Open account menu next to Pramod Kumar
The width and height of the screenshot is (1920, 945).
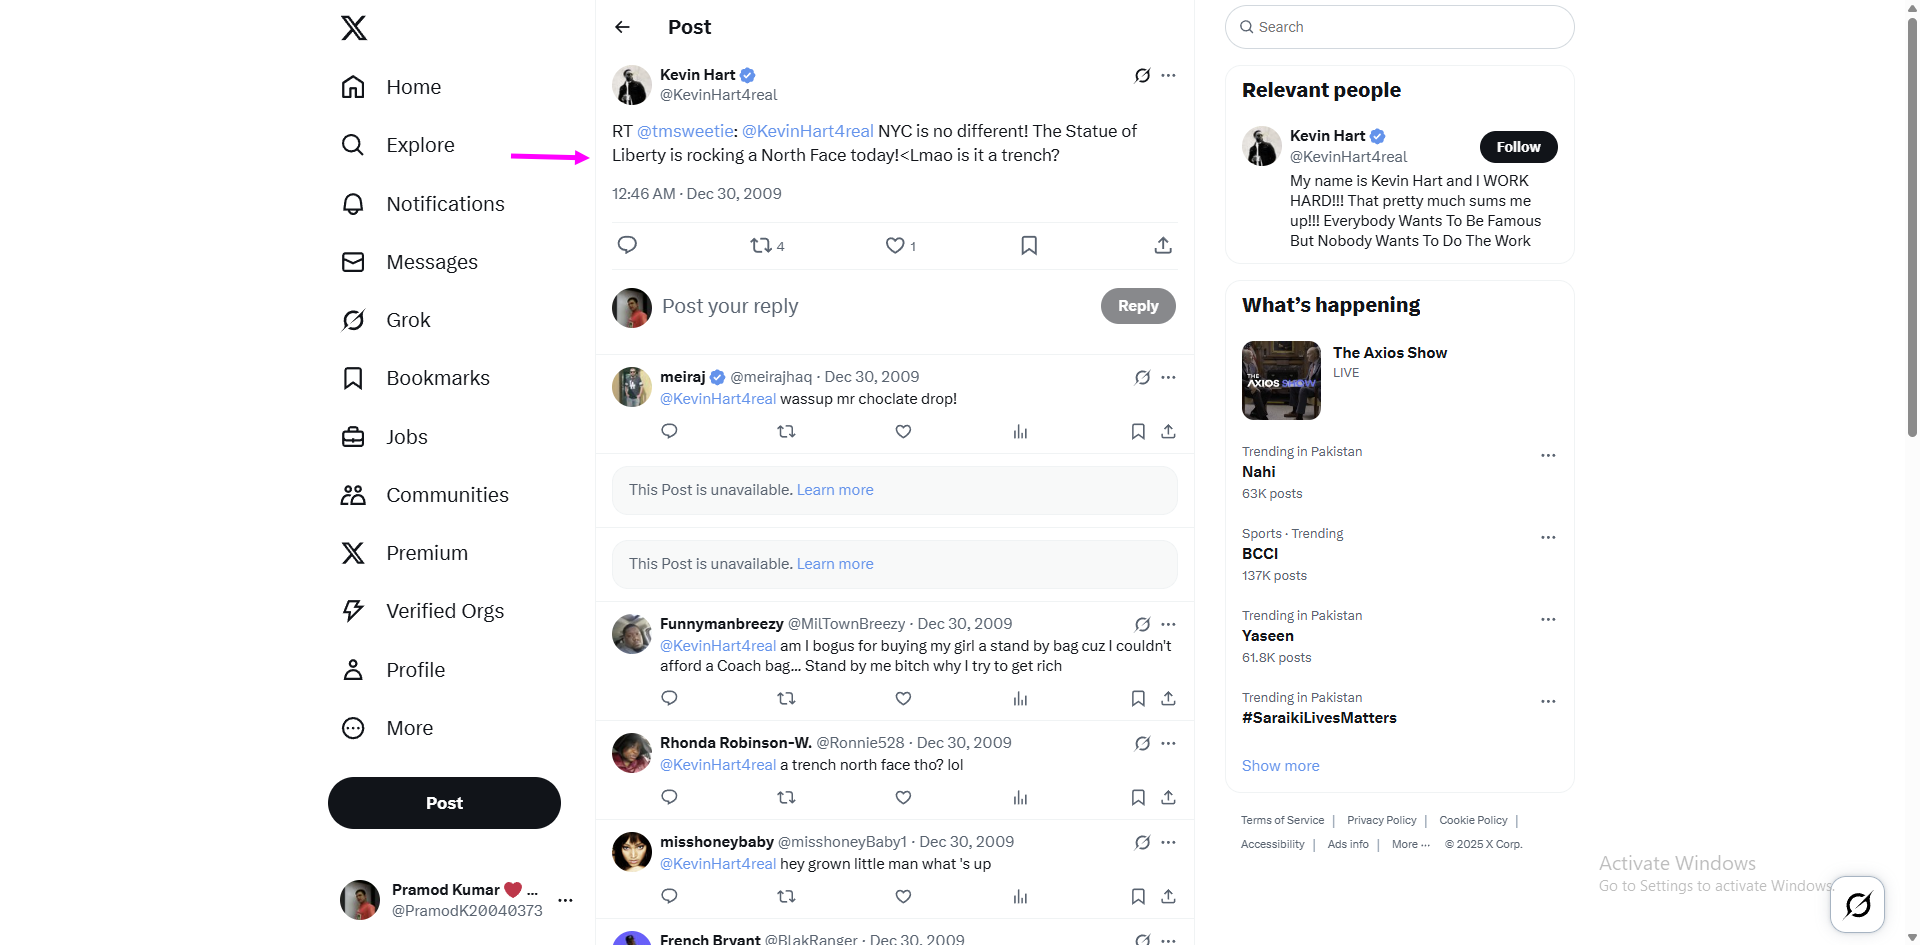click(x=566, y=900)
